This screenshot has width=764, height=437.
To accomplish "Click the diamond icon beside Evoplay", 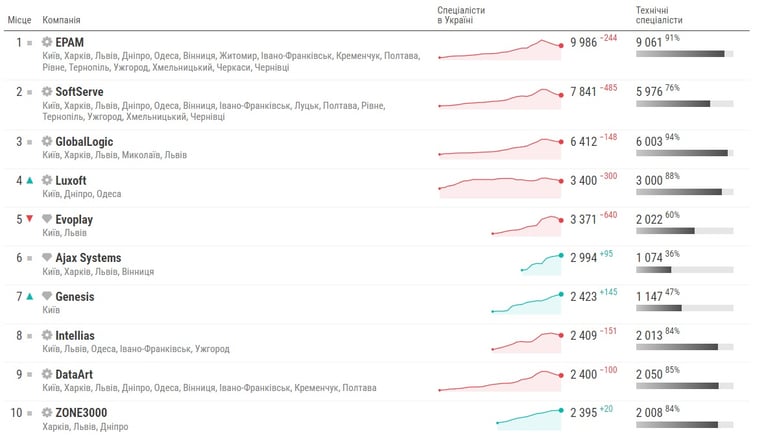I will click(47, 219).
